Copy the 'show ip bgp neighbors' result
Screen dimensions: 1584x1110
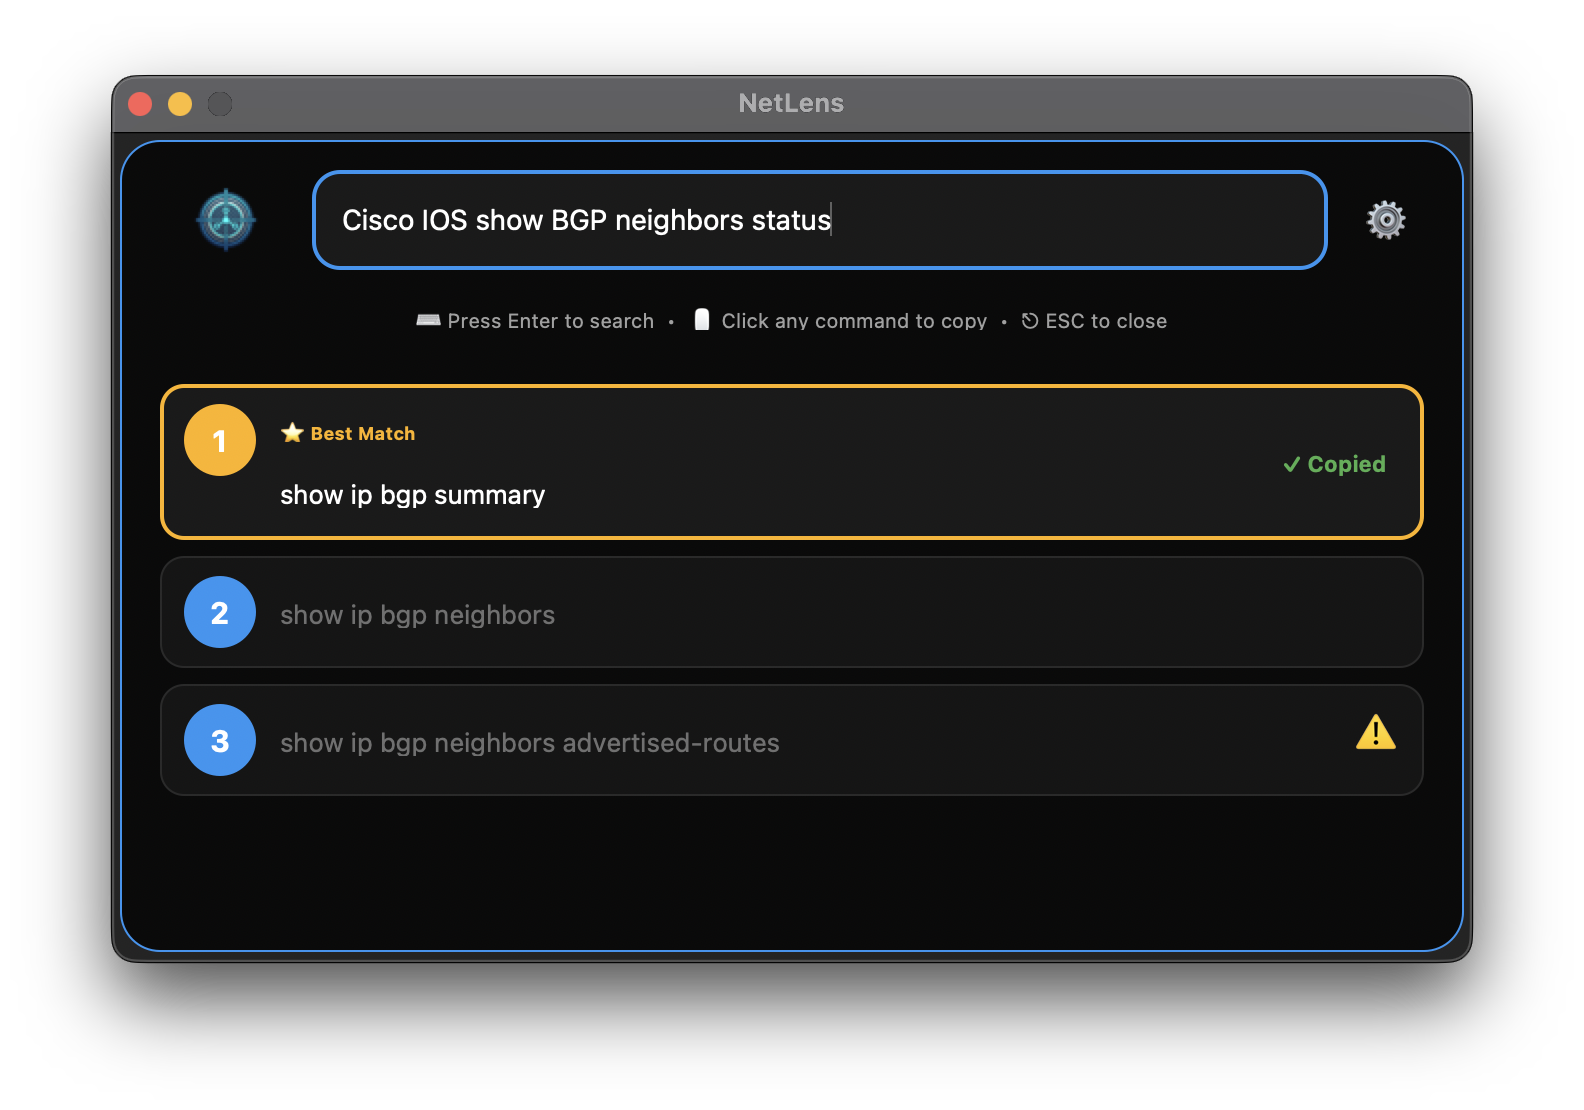point(792,612)
